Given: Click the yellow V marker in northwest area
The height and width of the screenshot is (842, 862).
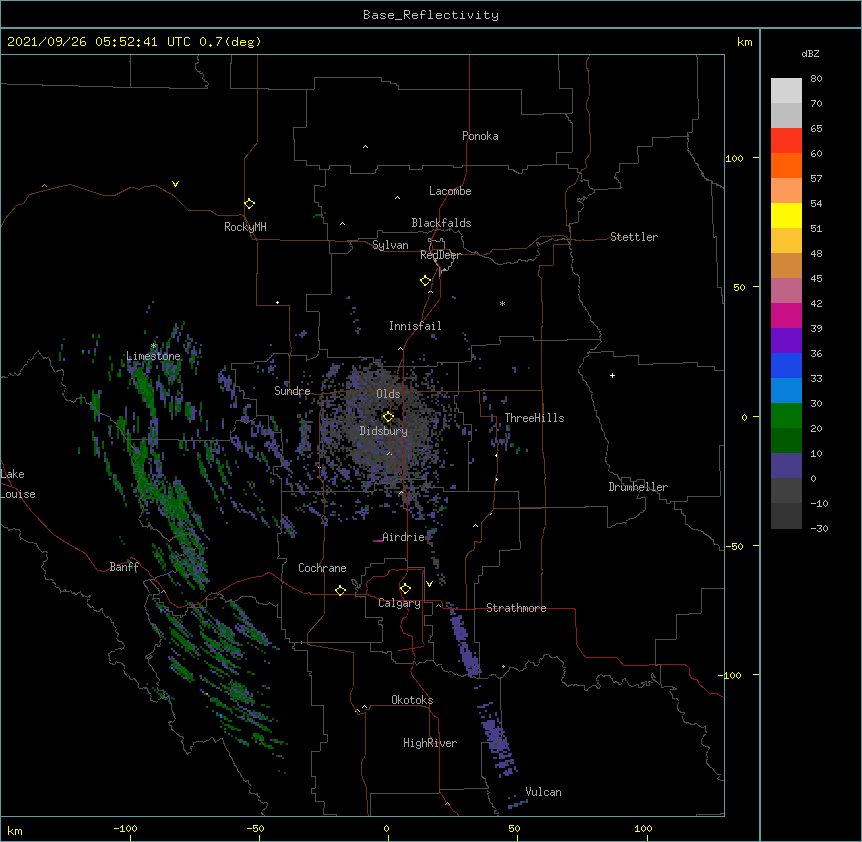Looking at the screenshot, I should (x=175, y=184).
